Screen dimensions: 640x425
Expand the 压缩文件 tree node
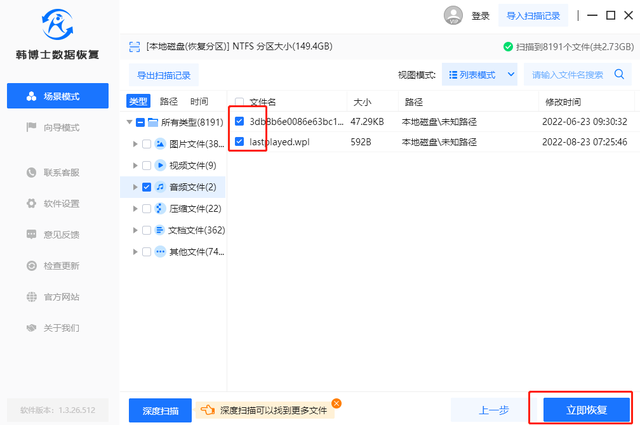click(x=135, y=209)
